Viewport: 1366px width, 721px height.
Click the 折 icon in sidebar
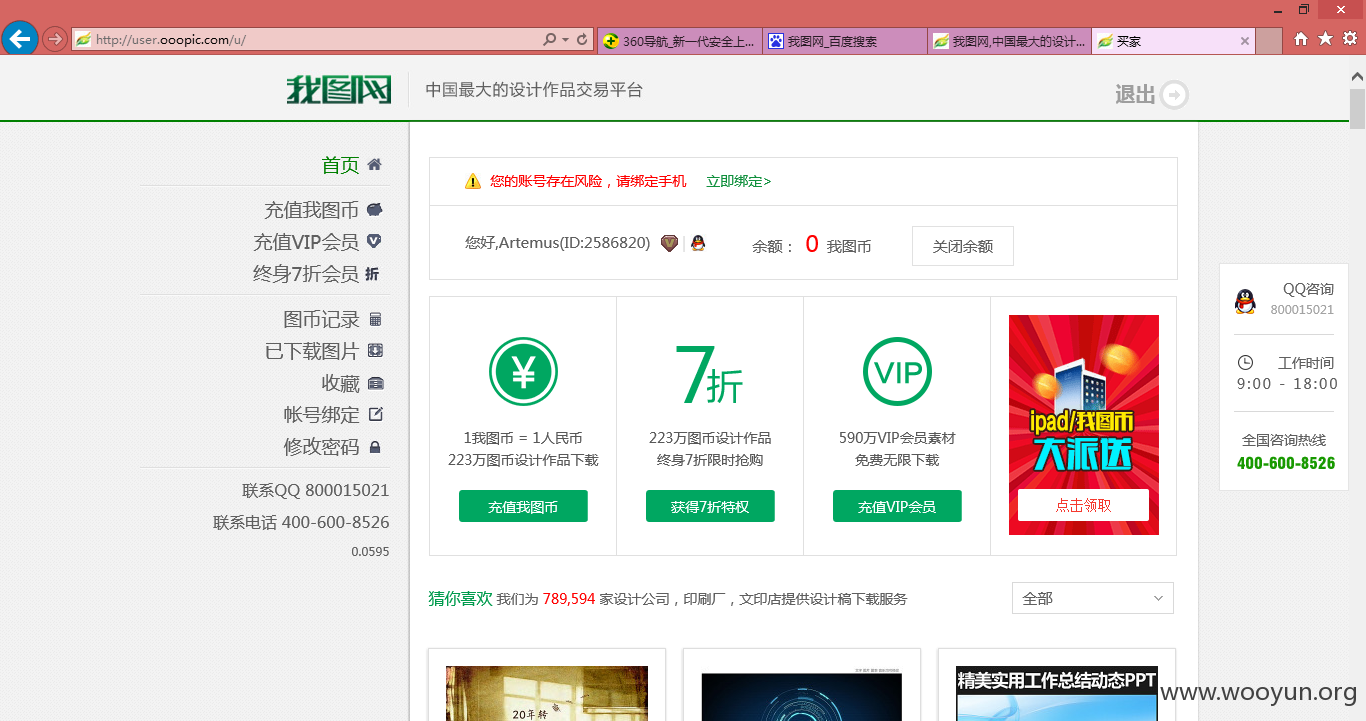click(372, 274)
